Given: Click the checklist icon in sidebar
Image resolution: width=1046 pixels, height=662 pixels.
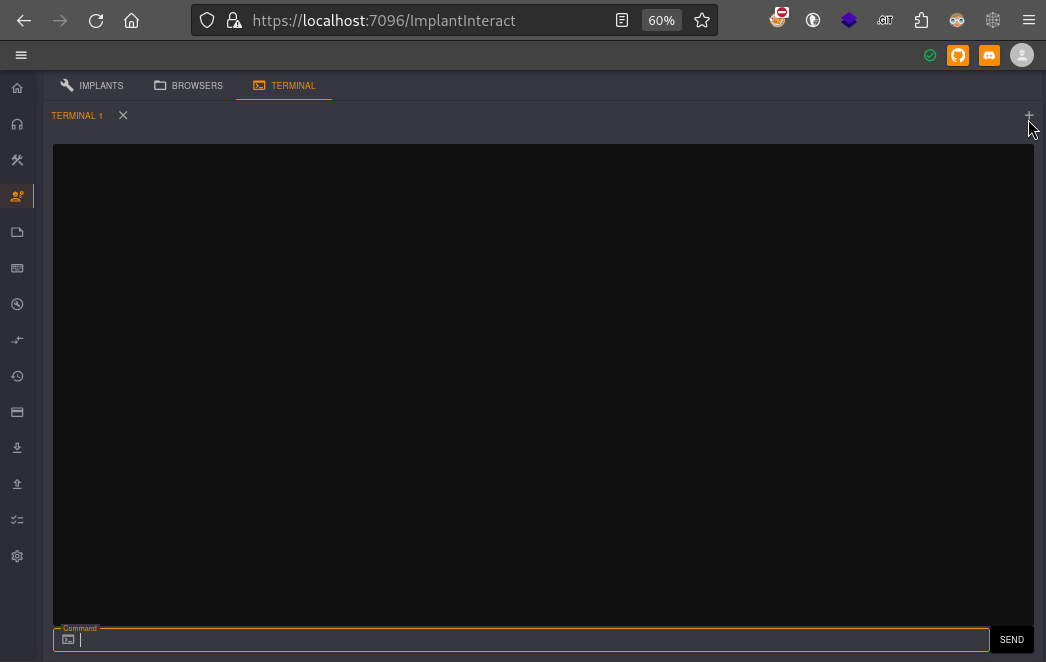Looking at the screenshot, I should 17,520.
